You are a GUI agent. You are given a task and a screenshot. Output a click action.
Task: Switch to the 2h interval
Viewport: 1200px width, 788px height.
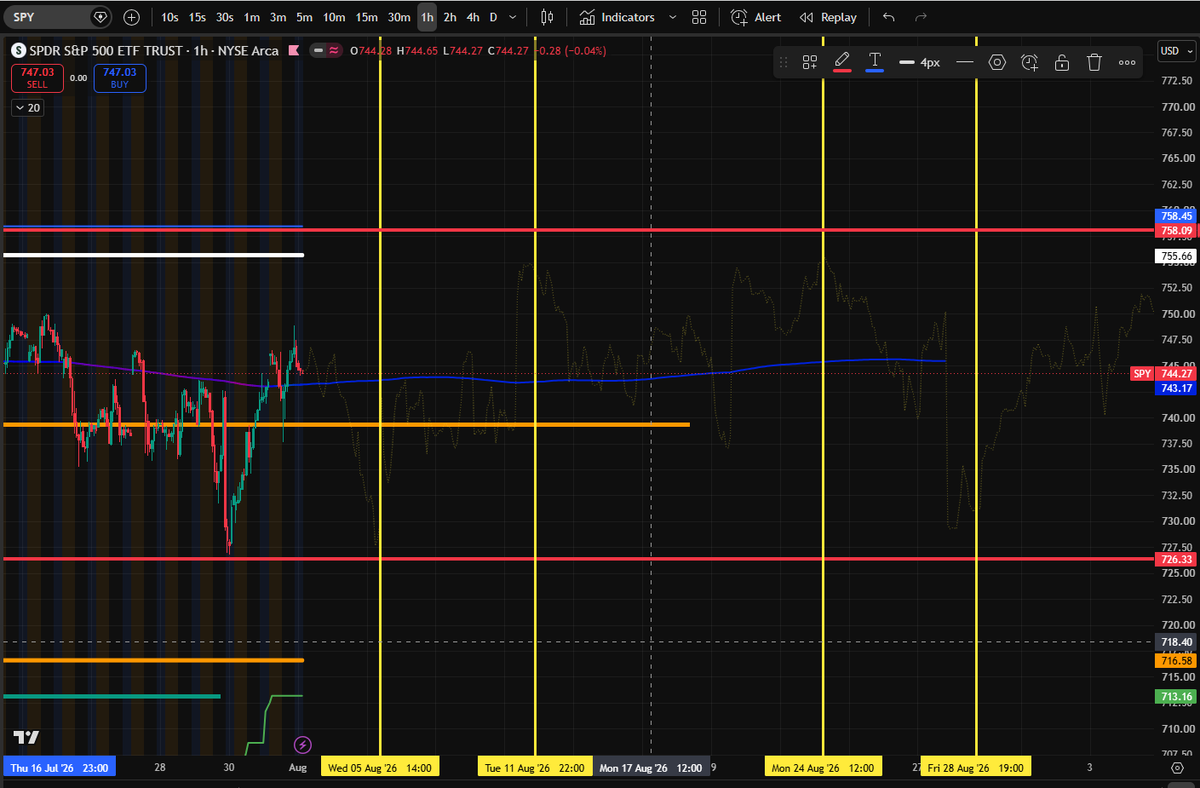click(450, 17)
